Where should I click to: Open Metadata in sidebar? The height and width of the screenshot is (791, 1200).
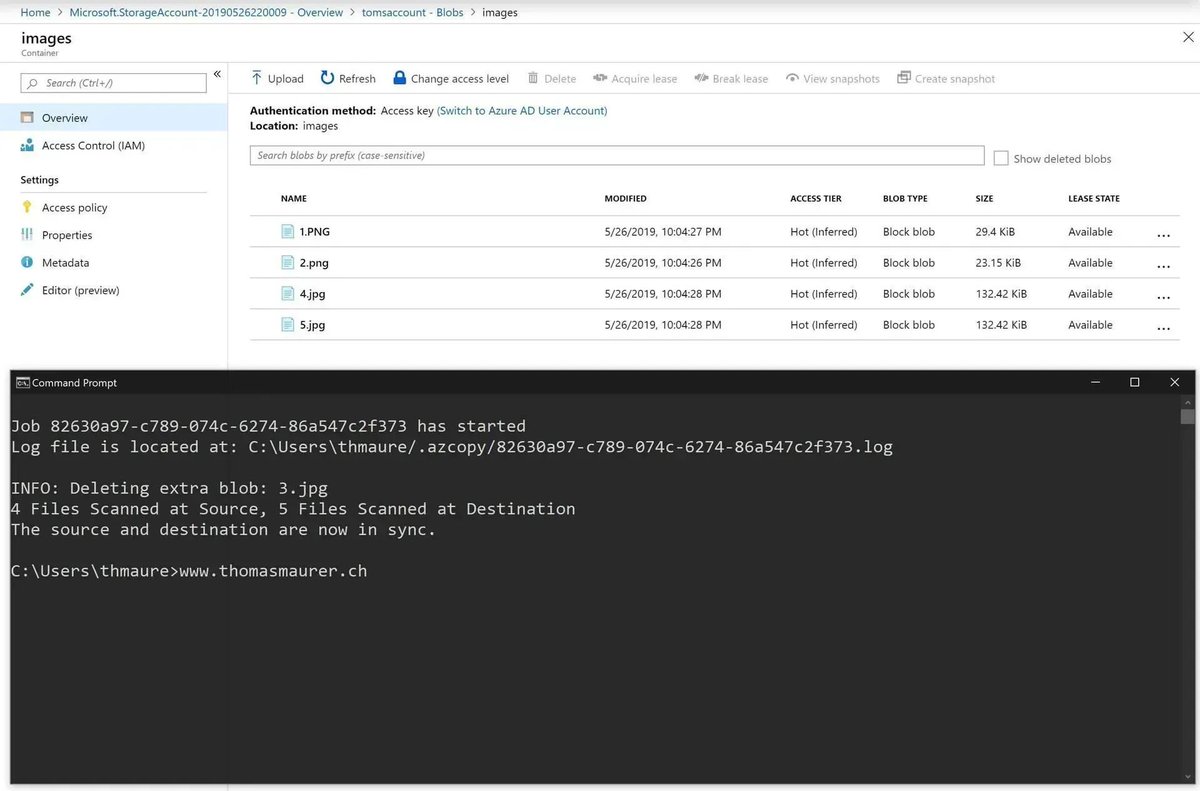click(65, 262)
